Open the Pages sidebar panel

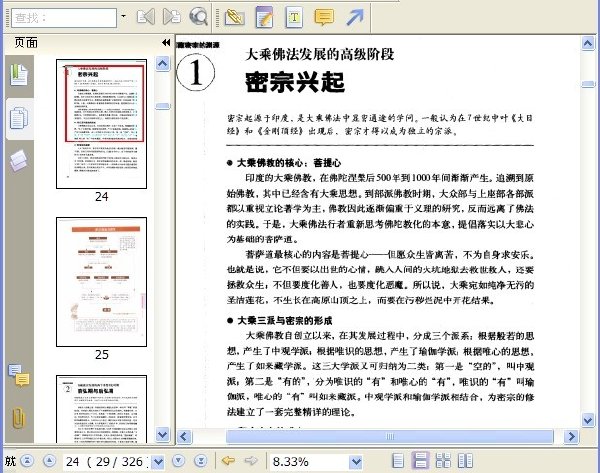(x=19, y=118)
